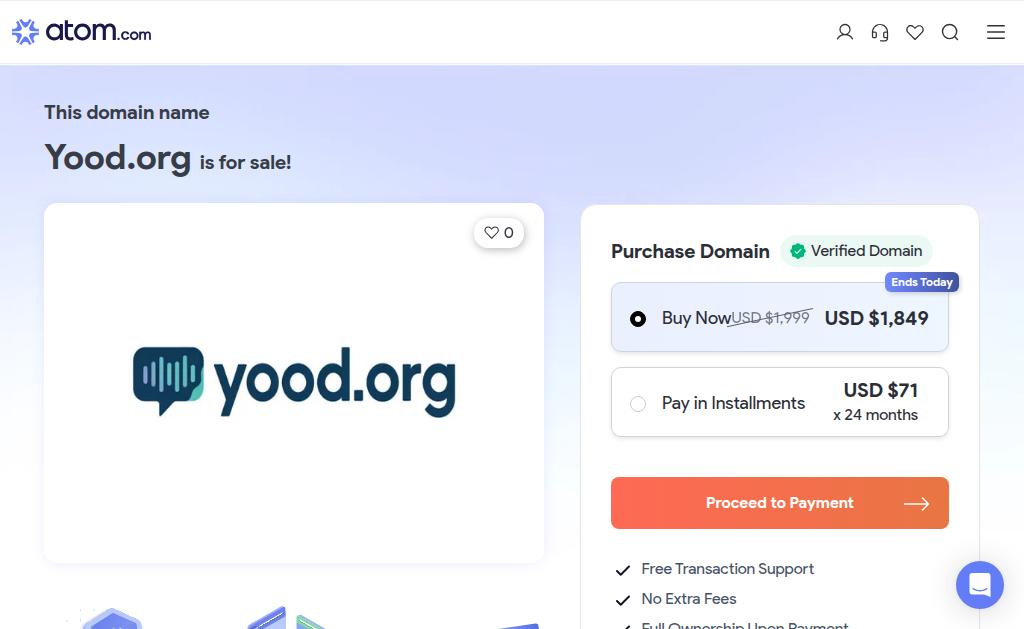Click the USD $71 x 24 months price
The height and width of the screenshot is (629, 1024).
pyautogui.click(x=876, y=402)
